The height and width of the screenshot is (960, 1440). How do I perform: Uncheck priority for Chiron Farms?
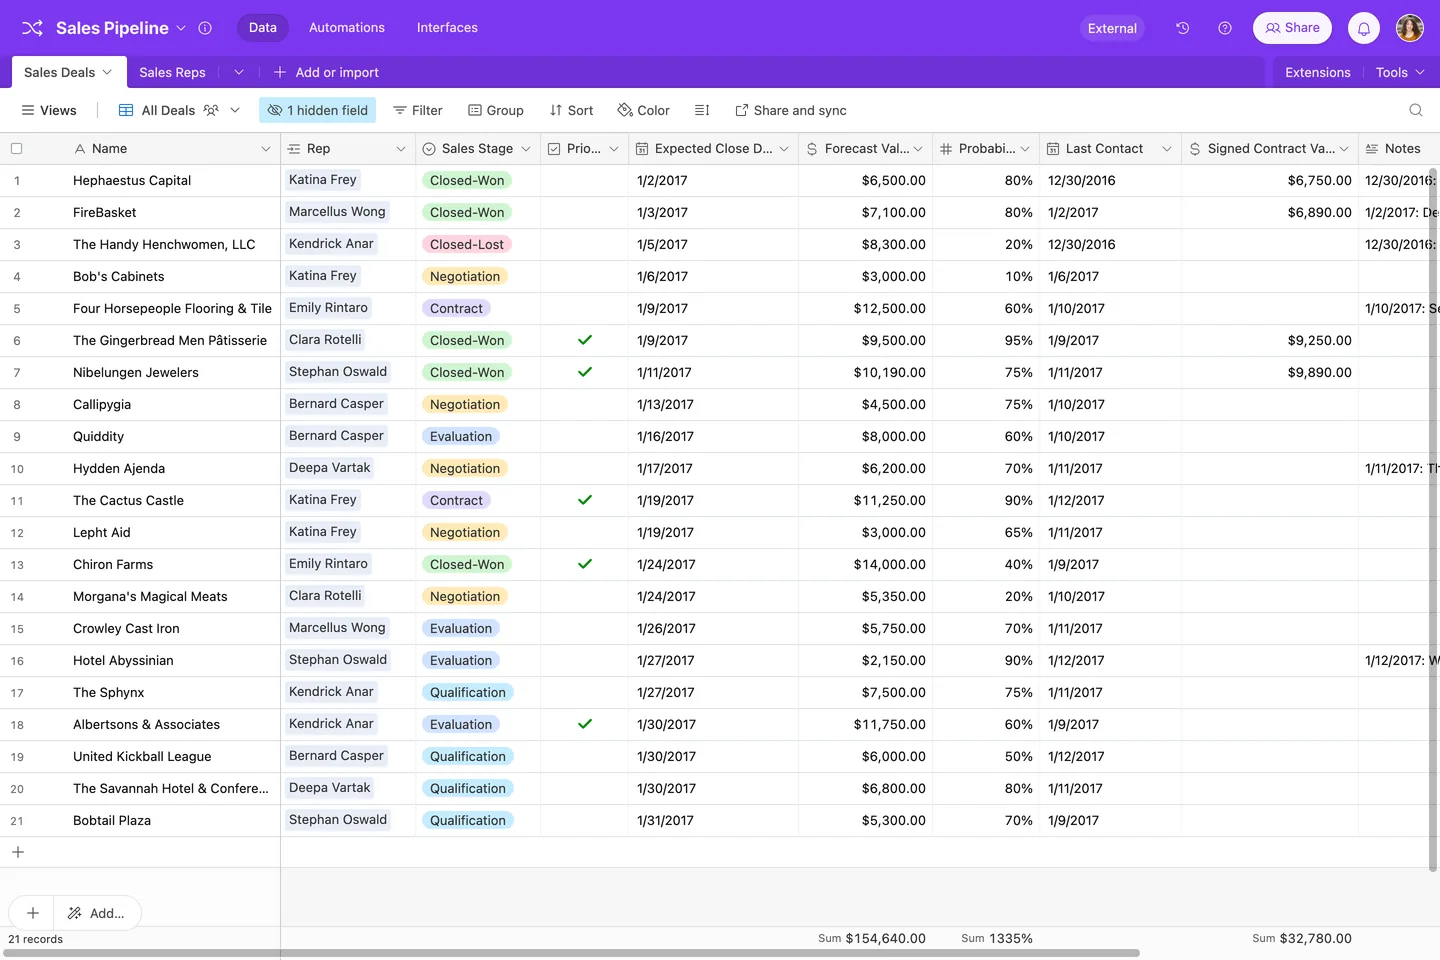coord(585,564)
